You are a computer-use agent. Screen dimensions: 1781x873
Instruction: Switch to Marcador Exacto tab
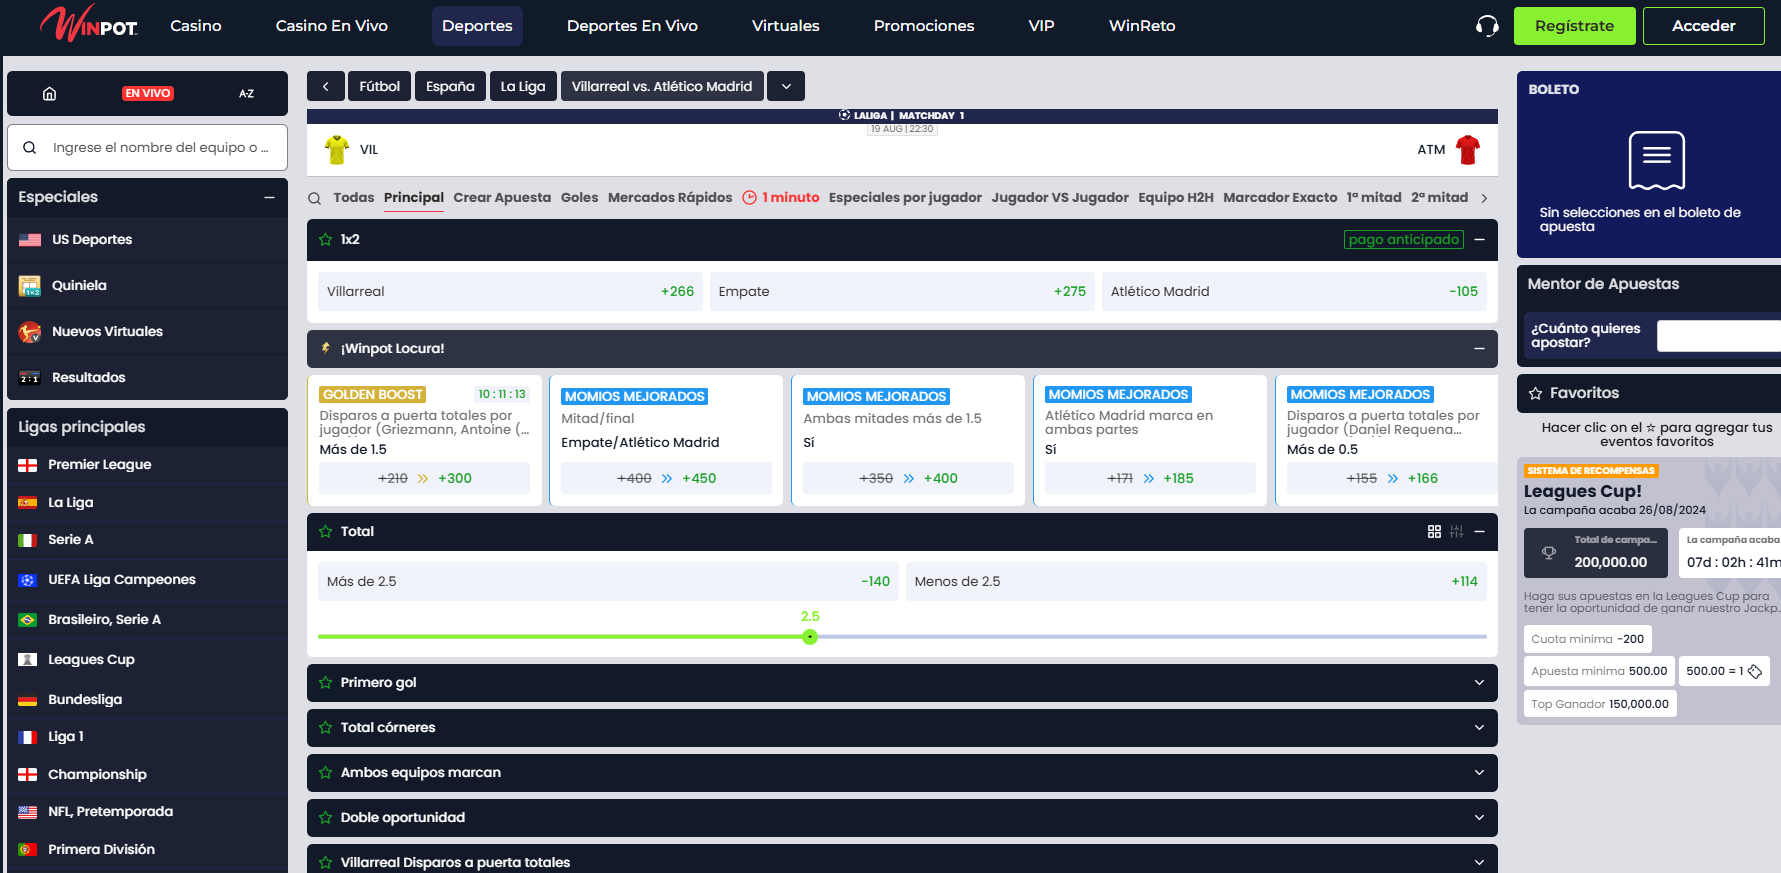(x=1280, y=198)
